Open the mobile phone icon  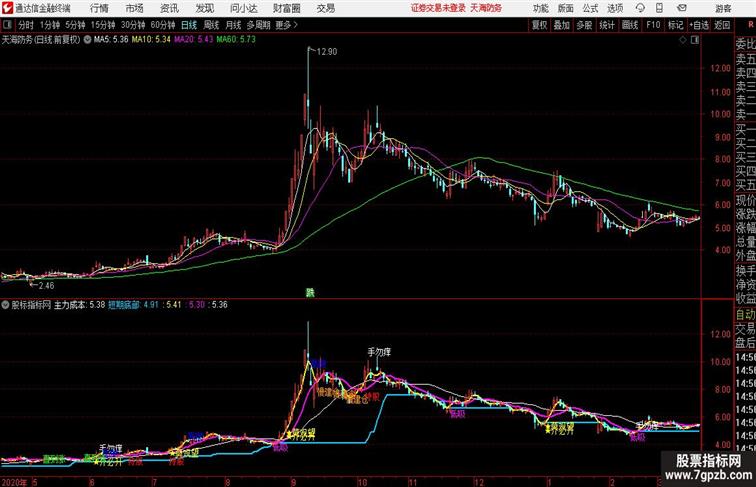tap(660, 8)
